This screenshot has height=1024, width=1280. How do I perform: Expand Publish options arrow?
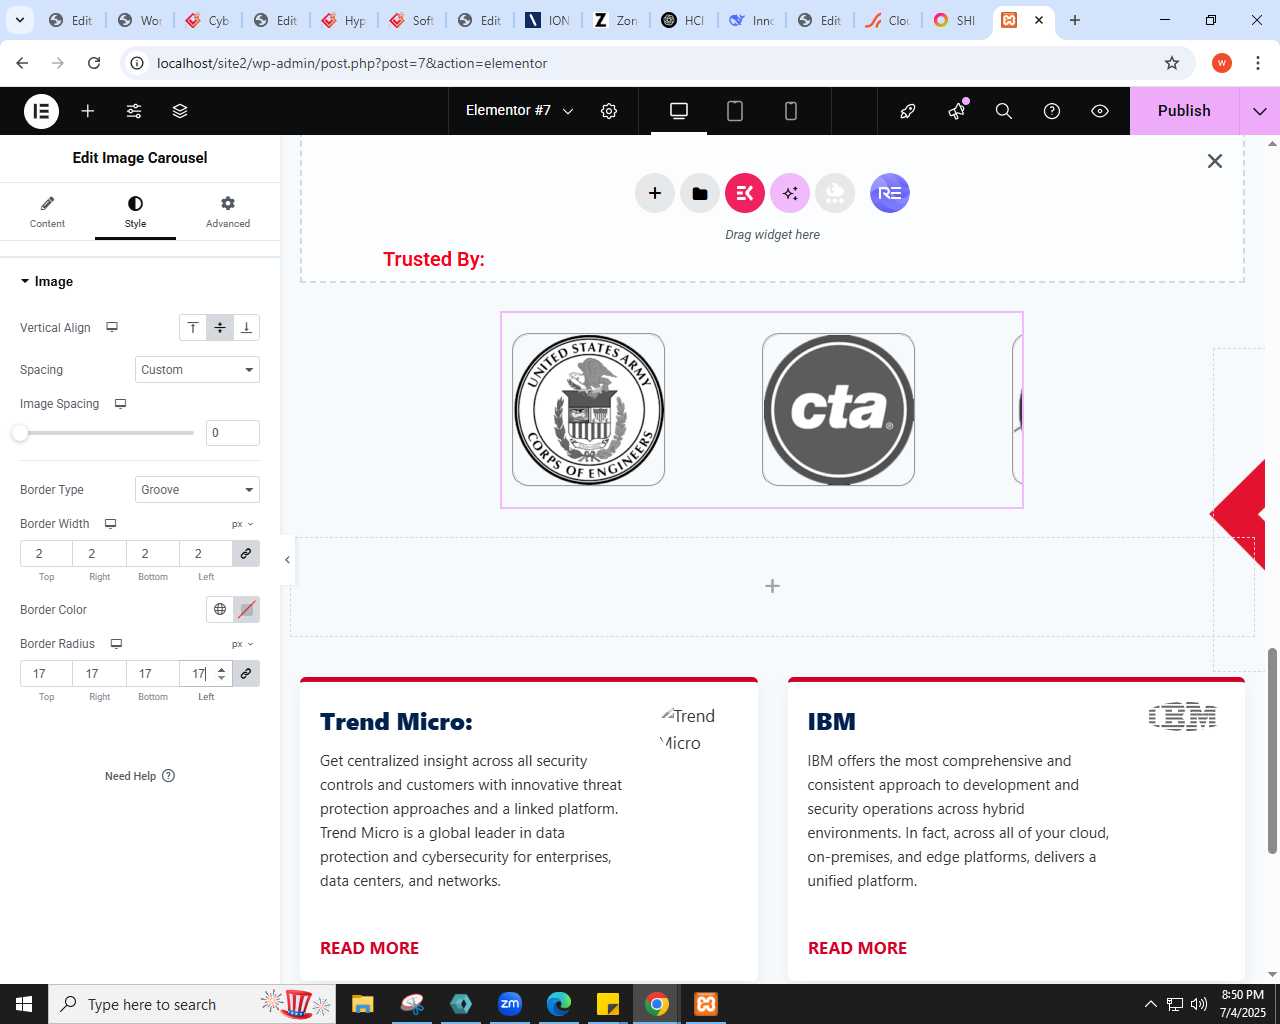click(x=1260, y=111)
